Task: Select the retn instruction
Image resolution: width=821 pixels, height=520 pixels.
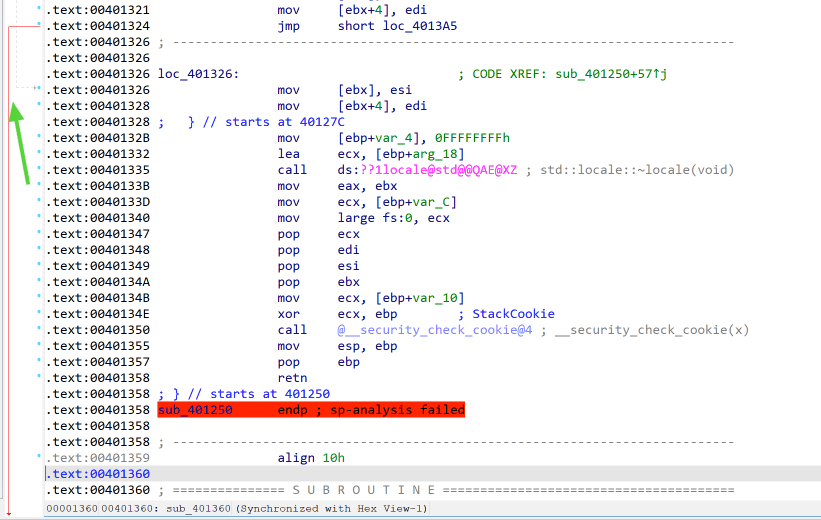Action: pyautogui.click(x=293, y=378)
